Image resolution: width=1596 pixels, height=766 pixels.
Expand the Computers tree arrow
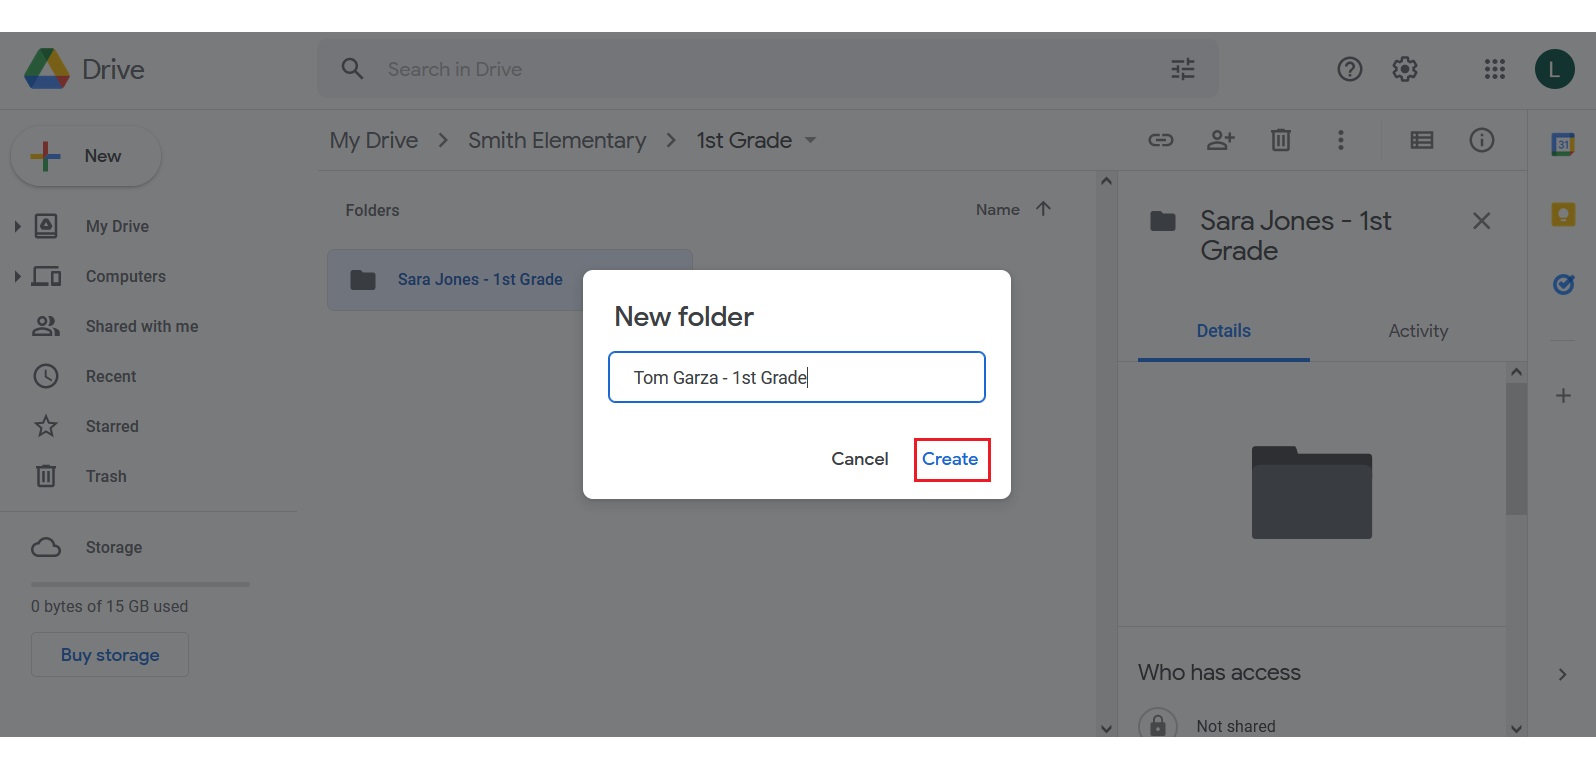coord(17,276)
